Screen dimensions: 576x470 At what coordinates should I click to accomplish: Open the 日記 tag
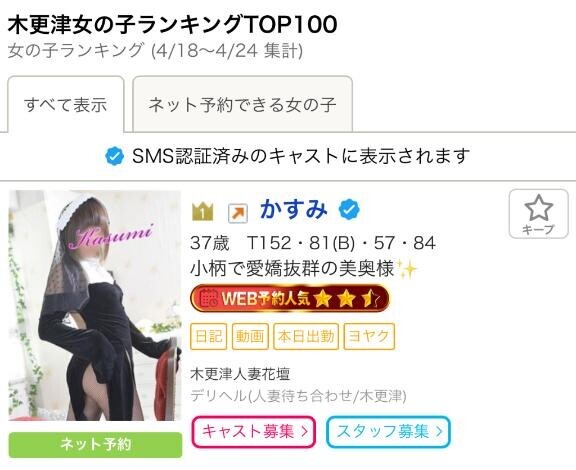coord(209,336)
